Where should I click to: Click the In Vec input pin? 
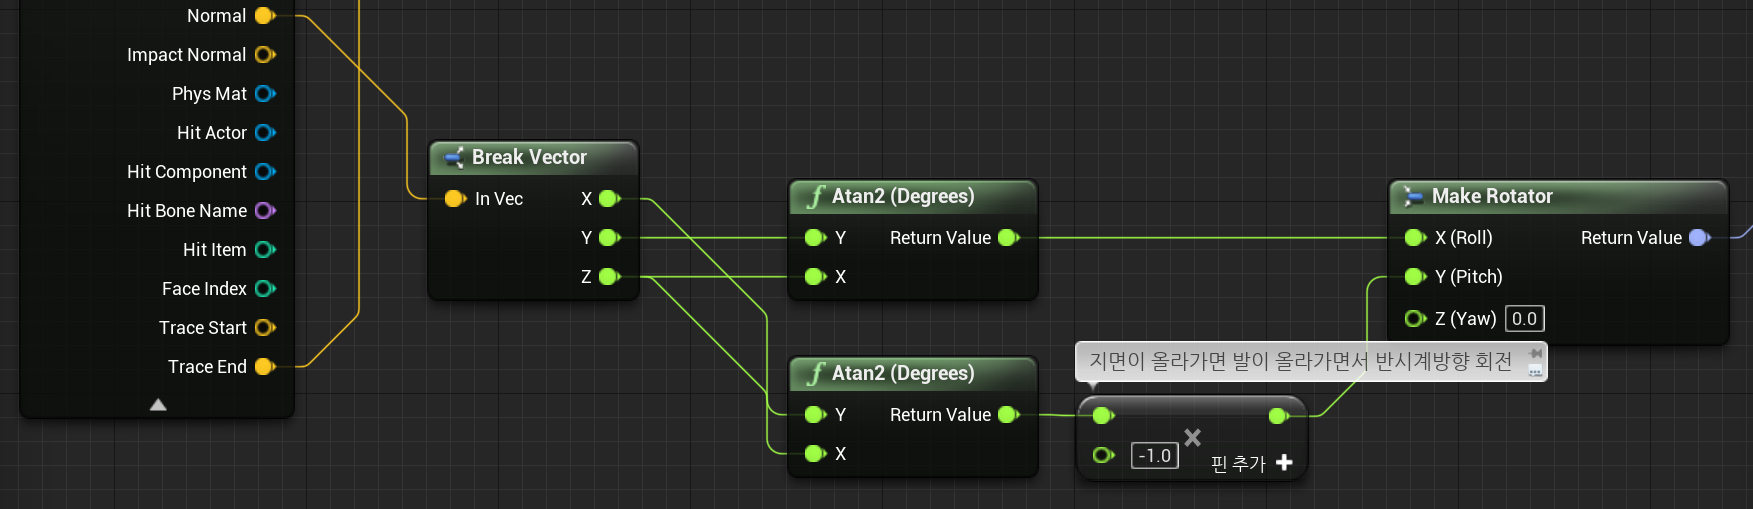pos(455,199)
